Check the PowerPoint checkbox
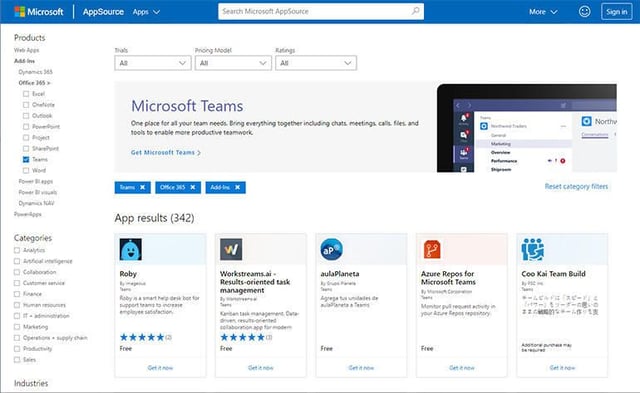This screenshot has height=393, width=640. (26, 127)
